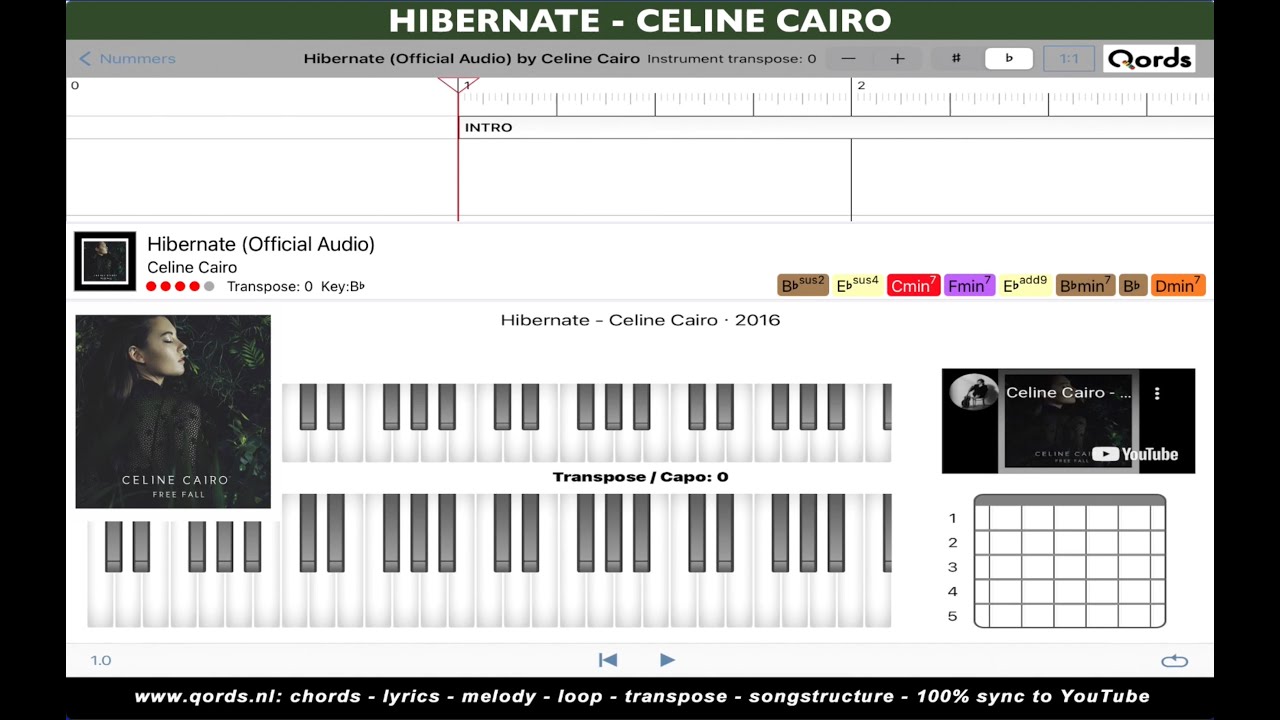
Task: Open the YouTube video three-dot menu
Action: click(x=1157, y=393)
